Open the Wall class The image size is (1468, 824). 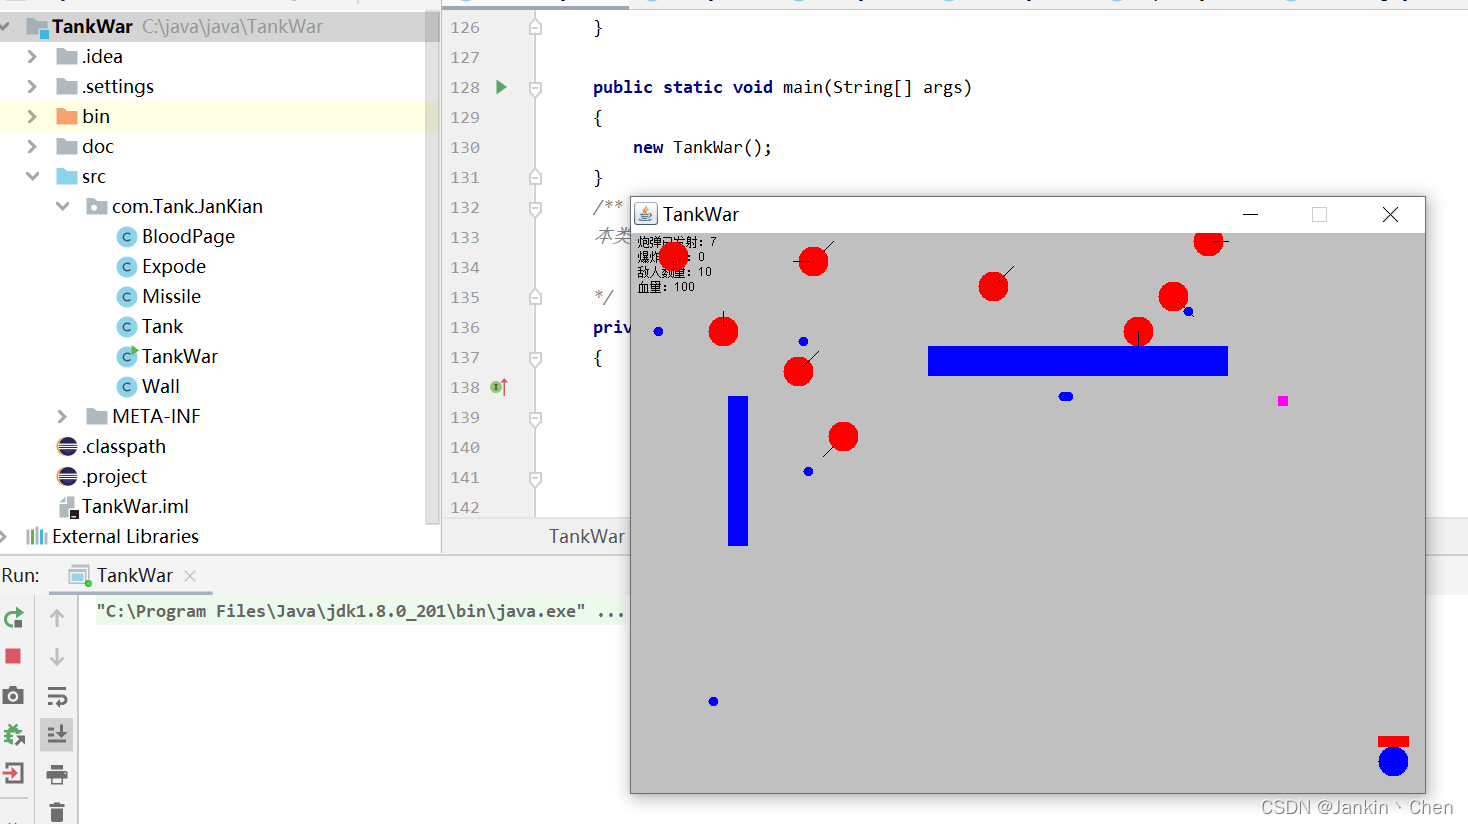coord(148,386)
